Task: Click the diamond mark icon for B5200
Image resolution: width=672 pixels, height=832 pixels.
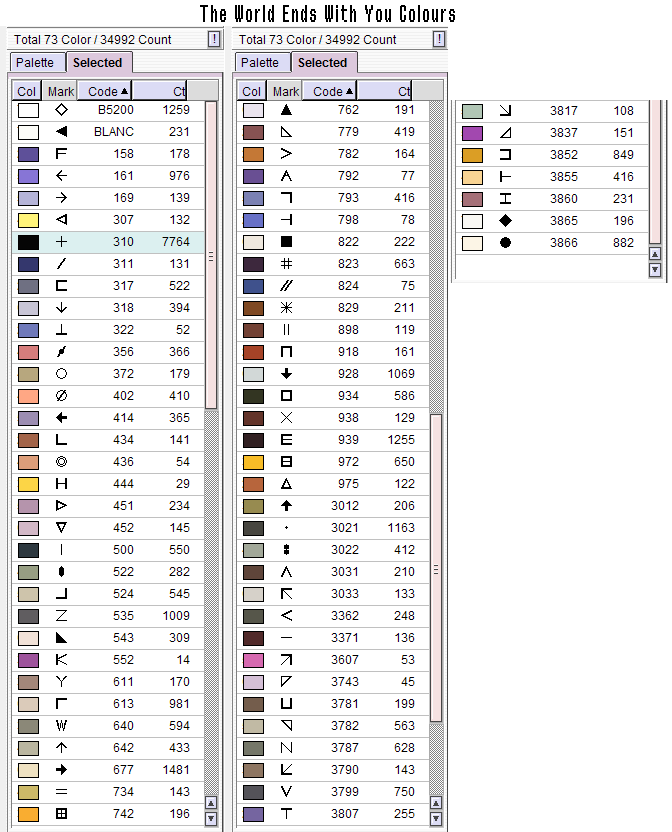Action: [x=62, y=110]
